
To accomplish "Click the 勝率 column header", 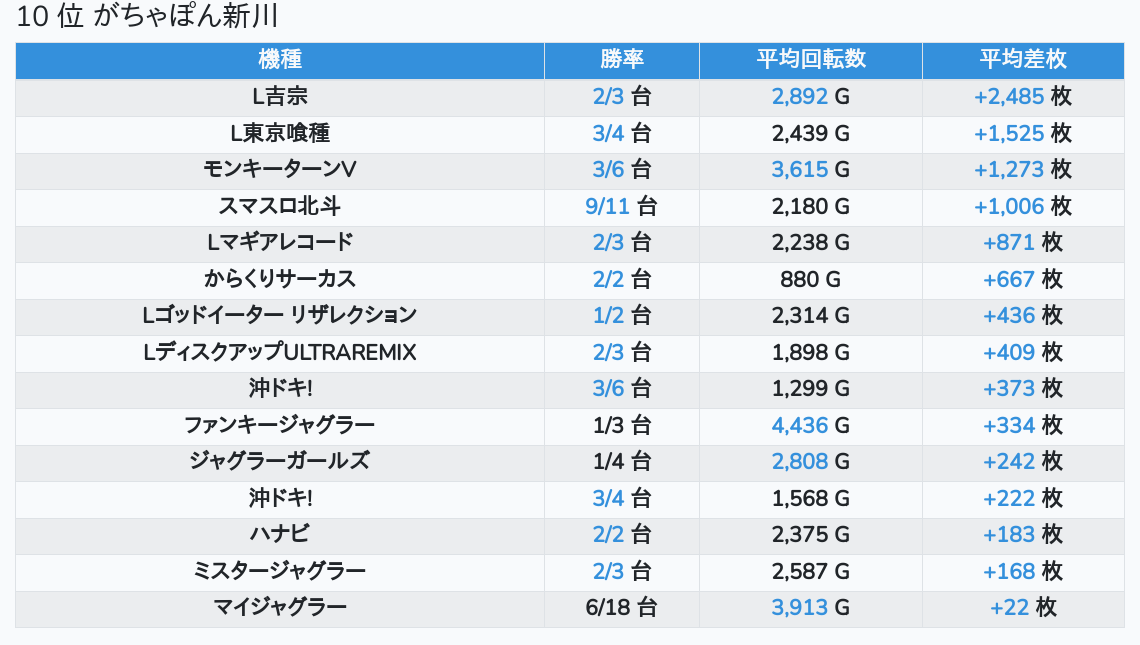I will tap(622, 60).
